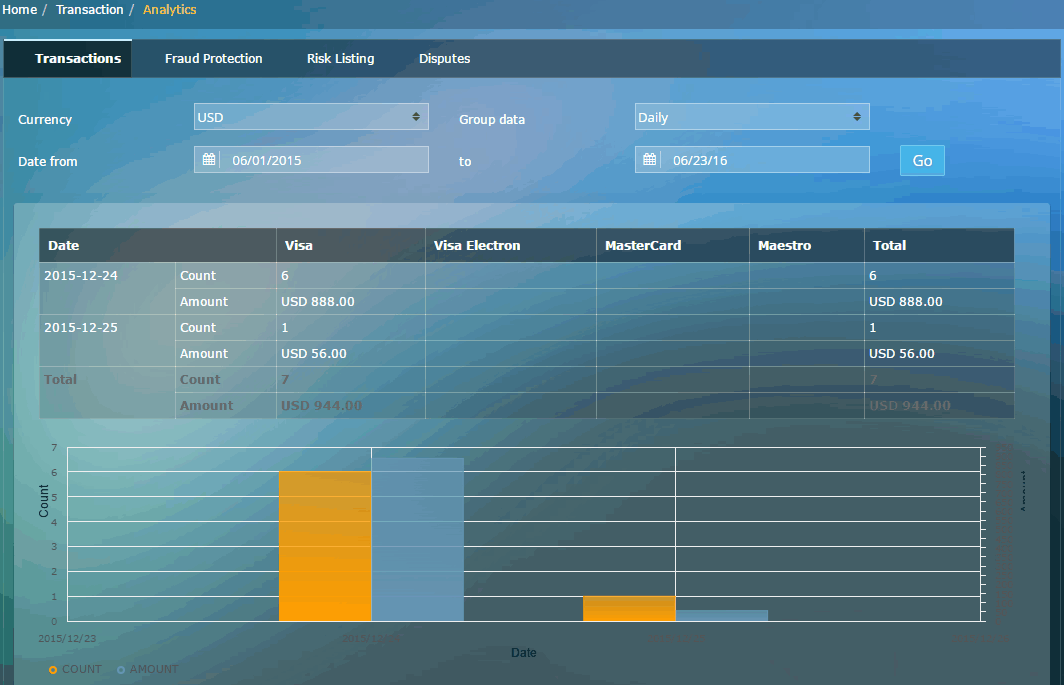The height and width of the screenshot is (685, 1064).
Task: Switch to the Fraud Protection tab
Action: coord(213,59)
